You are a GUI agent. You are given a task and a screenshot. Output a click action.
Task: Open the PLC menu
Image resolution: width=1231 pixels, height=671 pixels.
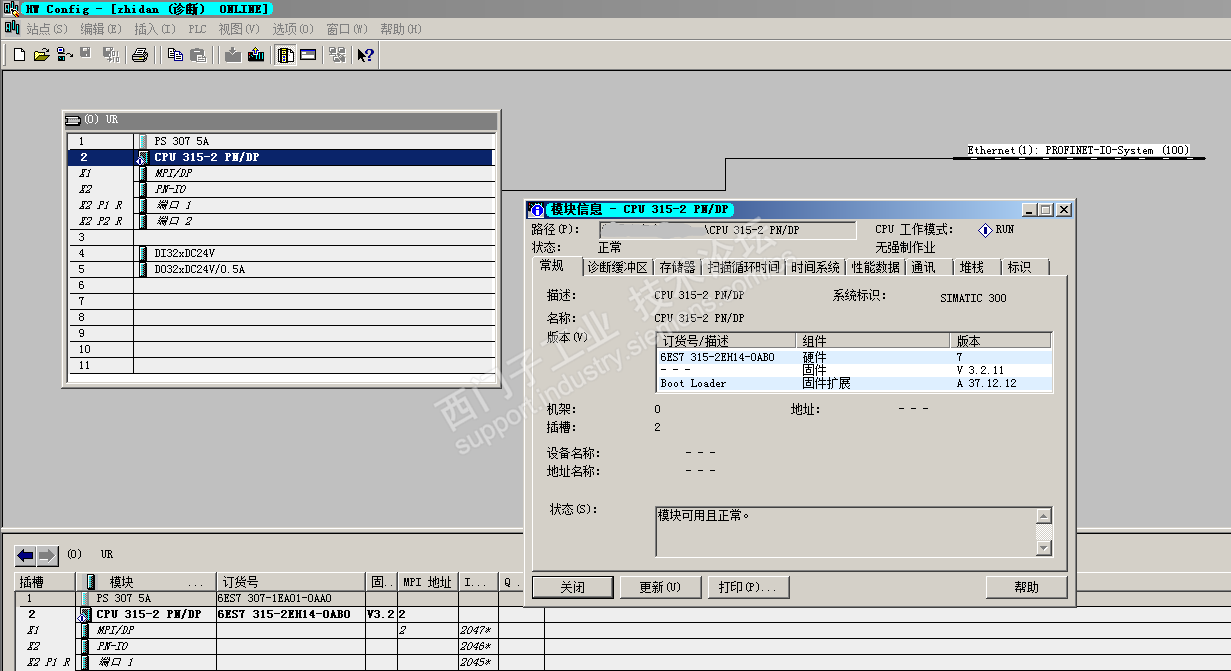[x=197, y=29]
